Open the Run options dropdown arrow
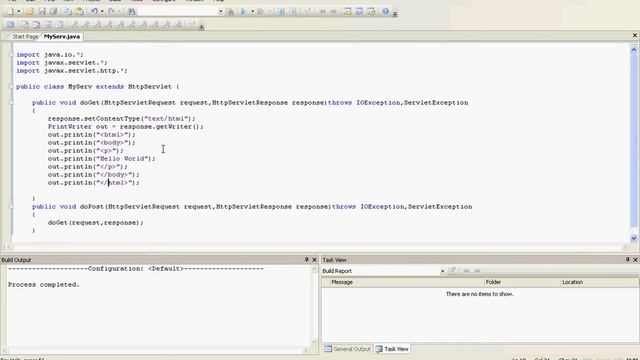 point(252,11)
